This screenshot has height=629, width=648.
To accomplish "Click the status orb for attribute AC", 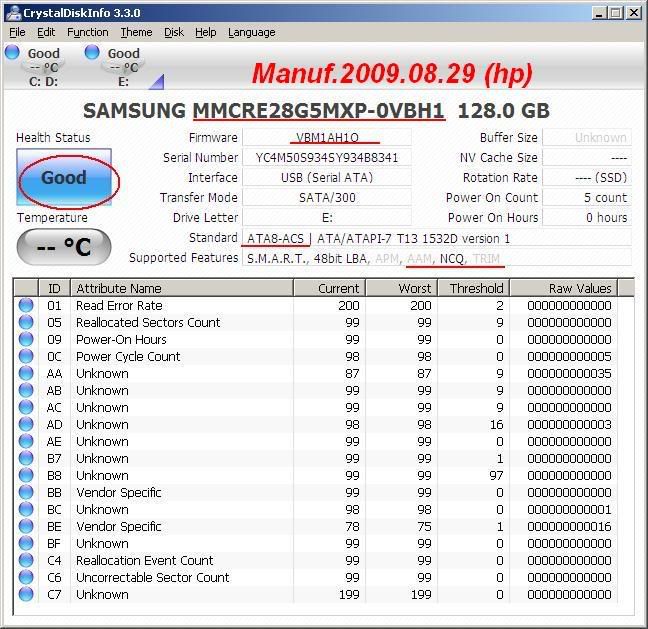I will click(x=26, y=407).
